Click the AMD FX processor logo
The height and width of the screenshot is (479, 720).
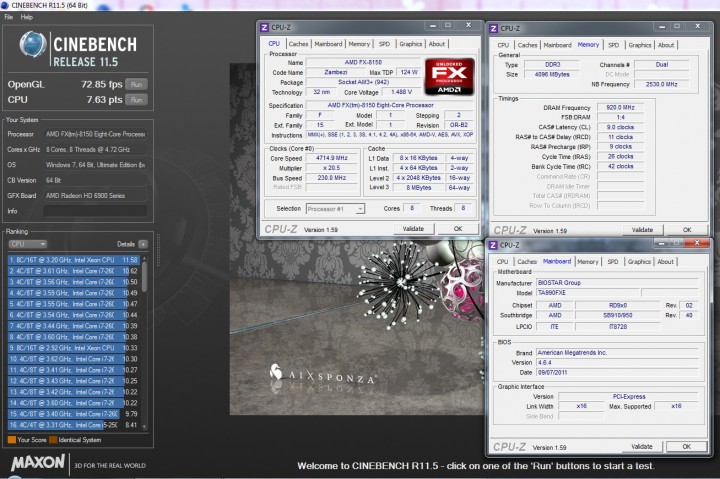click(449, 77)
